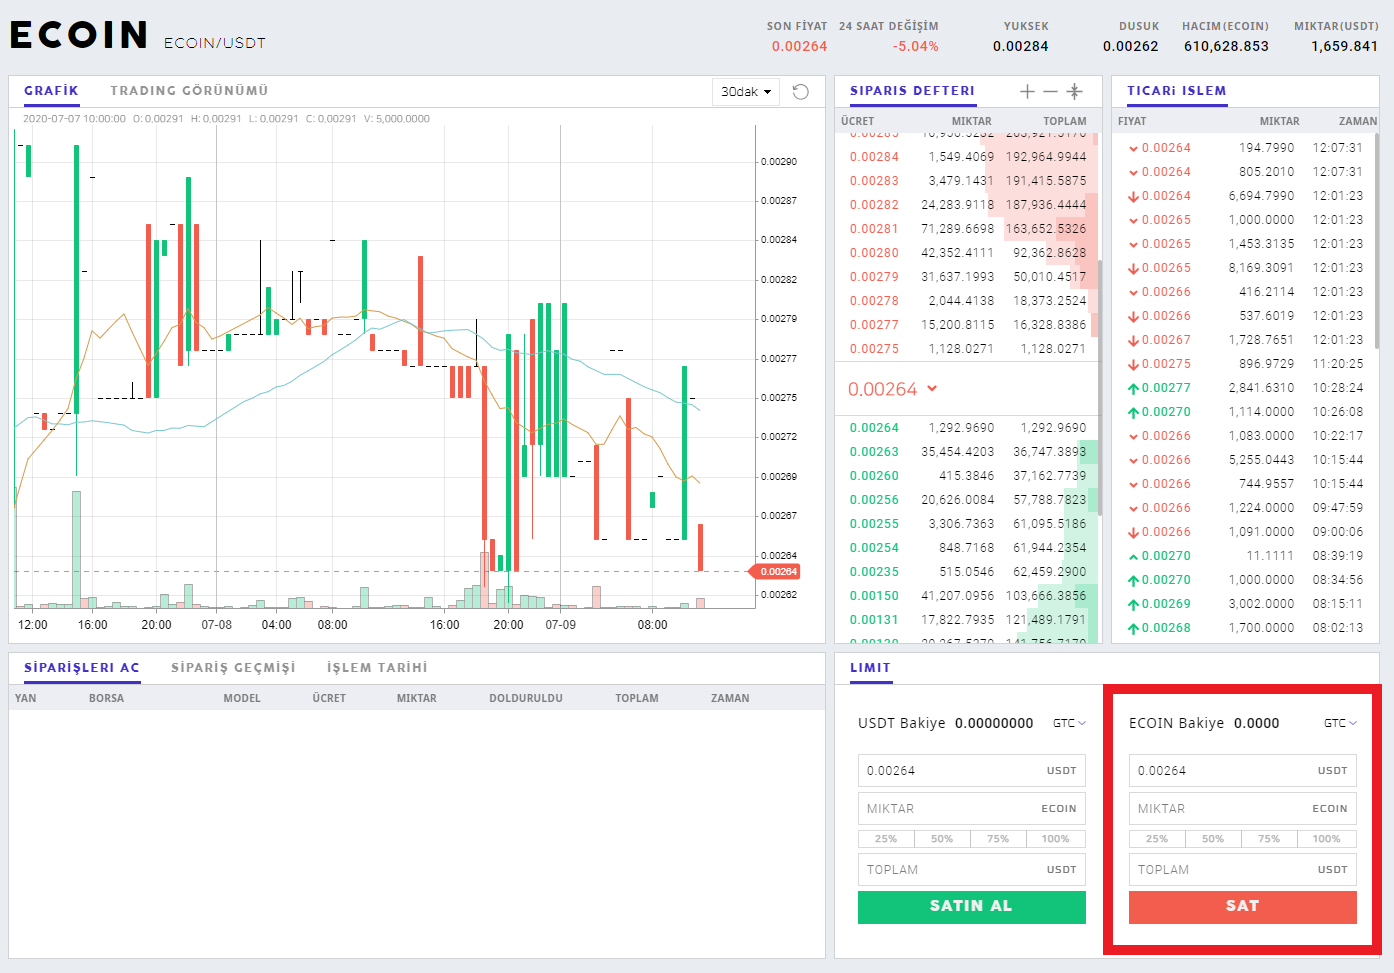Click the ZAMAN column header in trades list
This screenshot has height=973, width=1394.
pyautogui.click(x=1358, y=121)
